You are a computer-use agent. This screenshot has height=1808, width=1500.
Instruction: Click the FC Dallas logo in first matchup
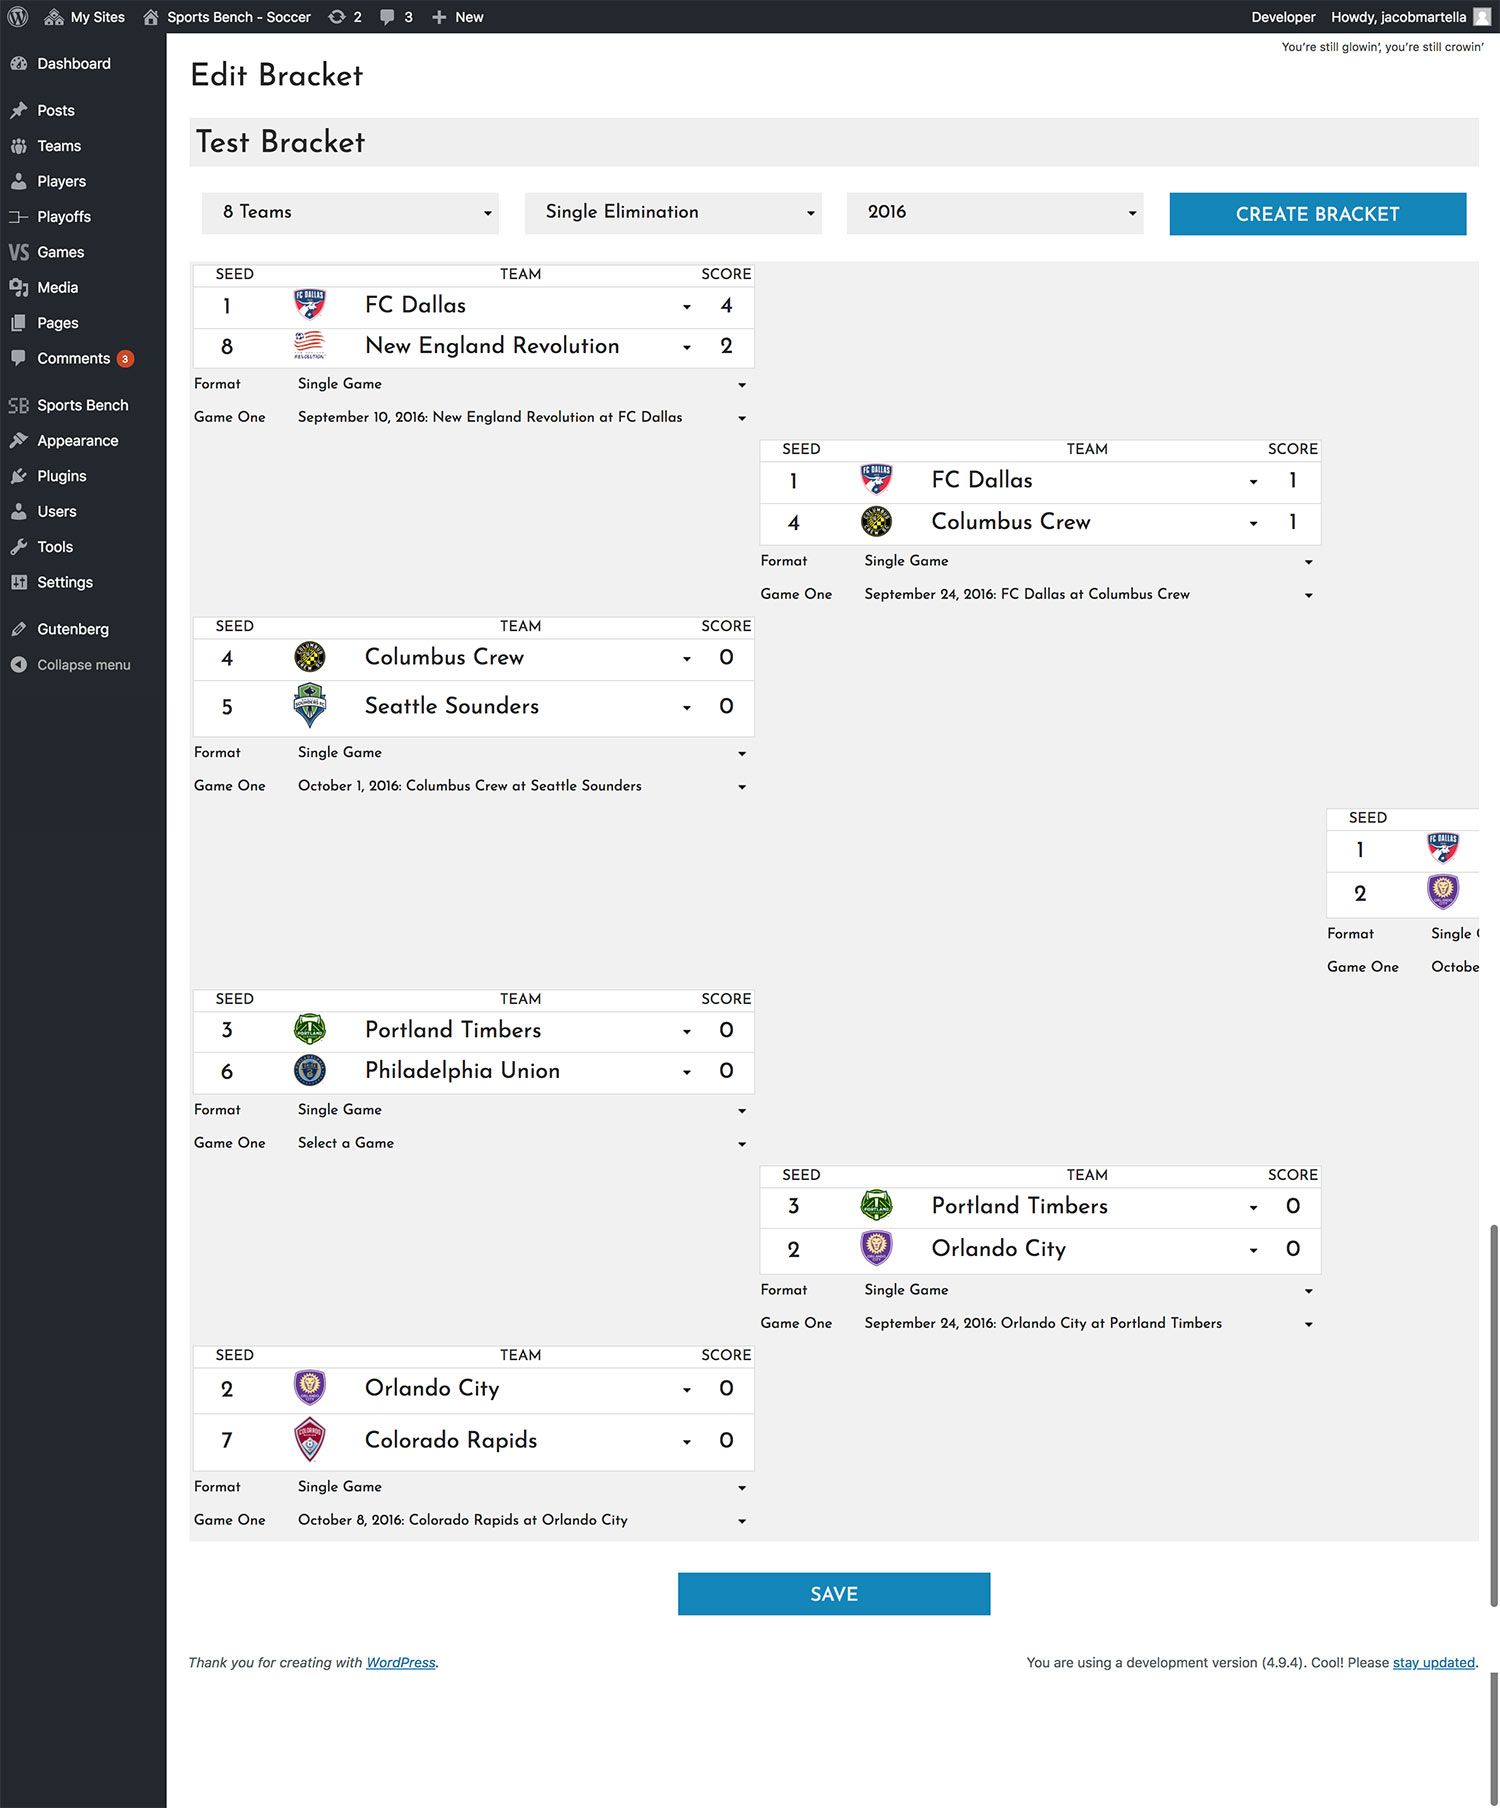tap(310, 305)
